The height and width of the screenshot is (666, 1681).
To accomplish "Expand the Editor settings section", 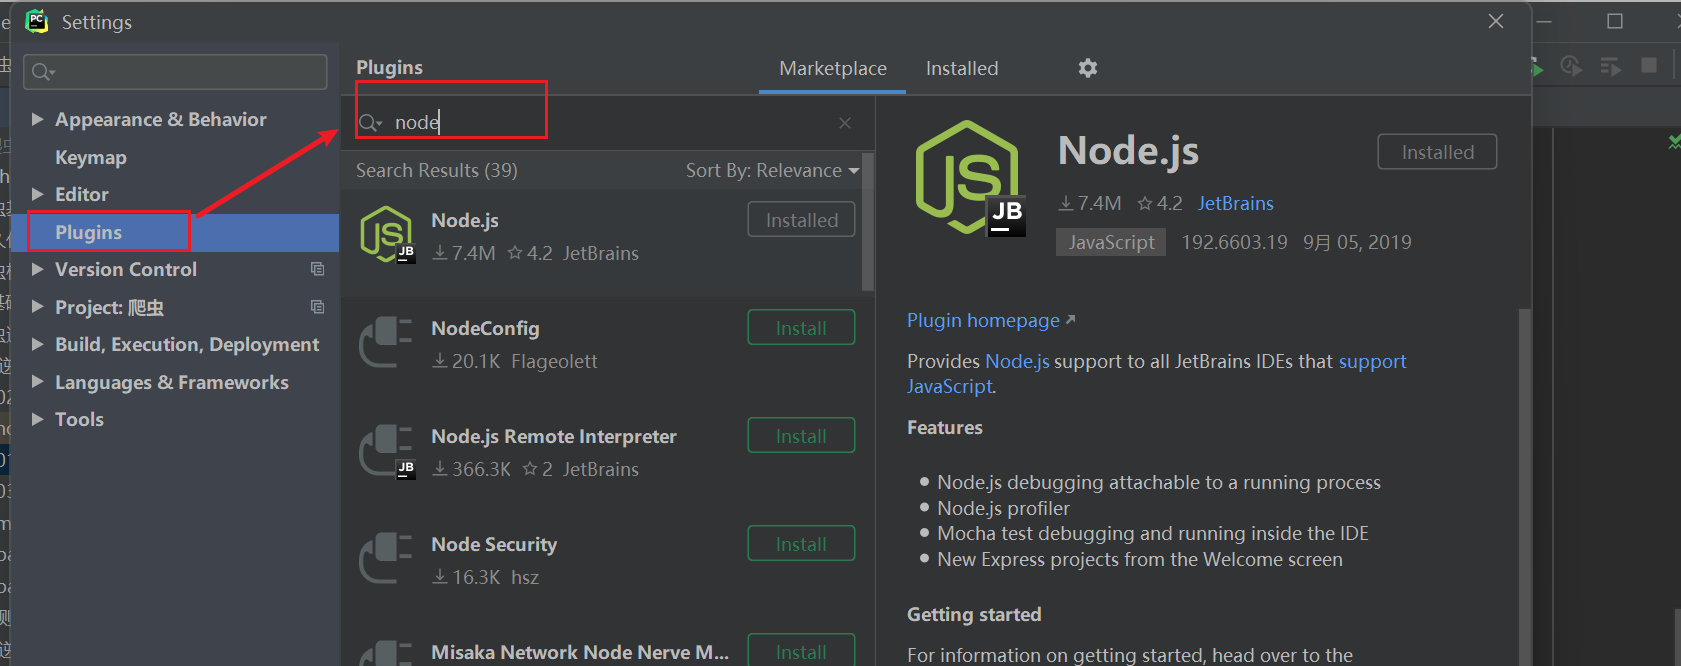I will tap(37, 194).
